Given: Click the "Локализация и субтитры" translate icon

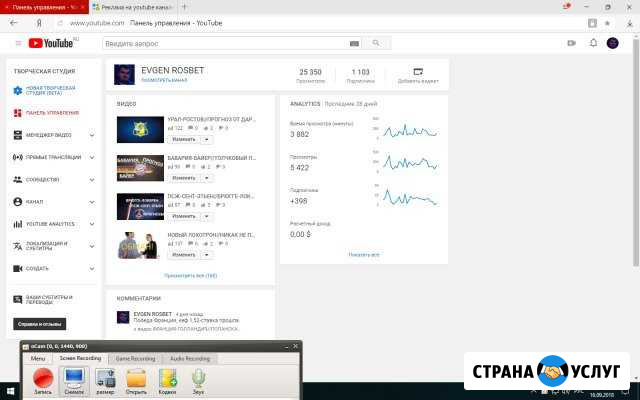Looking at the screenshot, I should click(18, 246).
